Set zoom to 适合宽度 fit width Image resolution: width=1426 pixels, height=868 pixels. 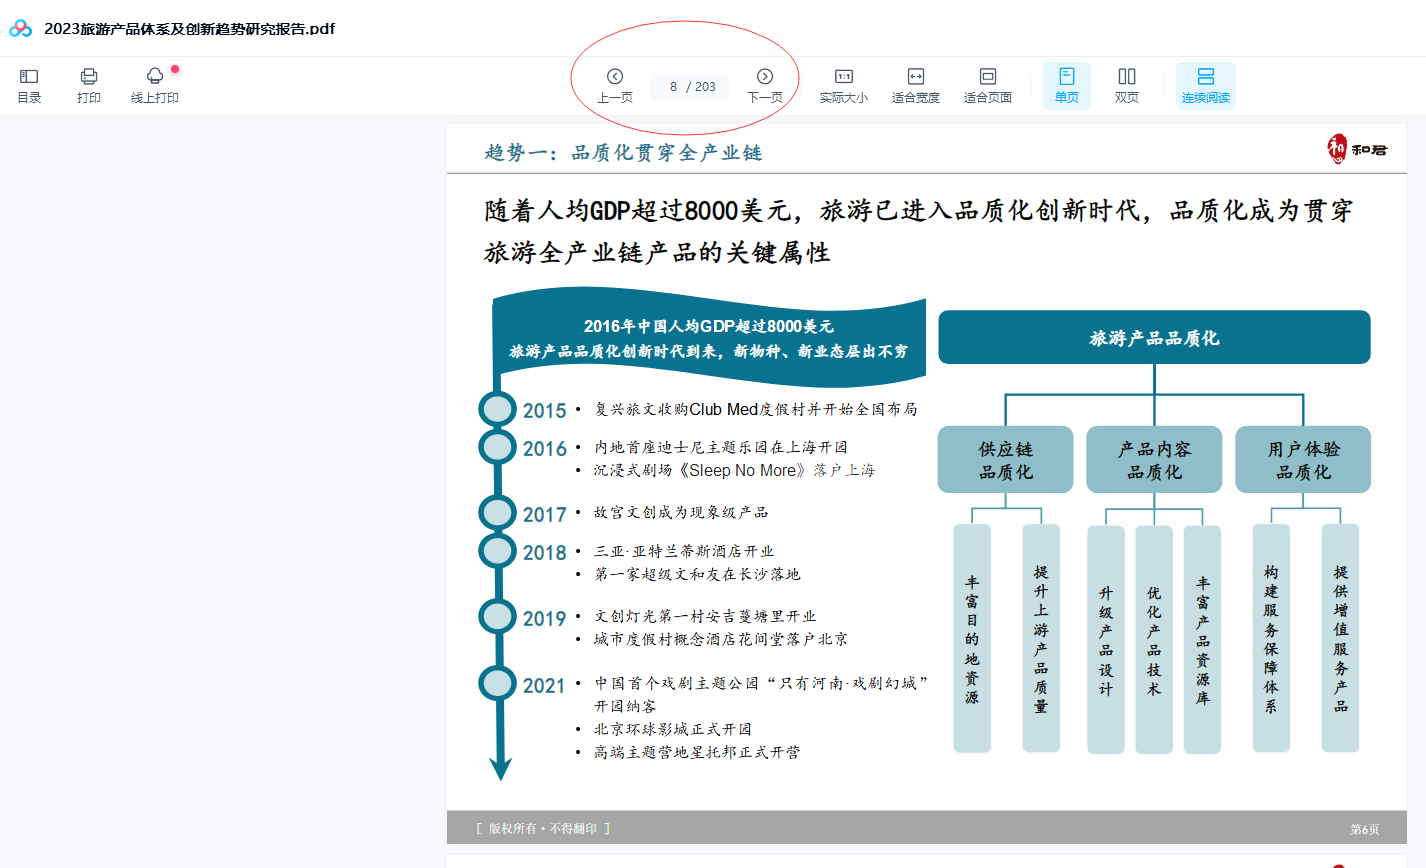pyautogui.click(x=917, y=82)
